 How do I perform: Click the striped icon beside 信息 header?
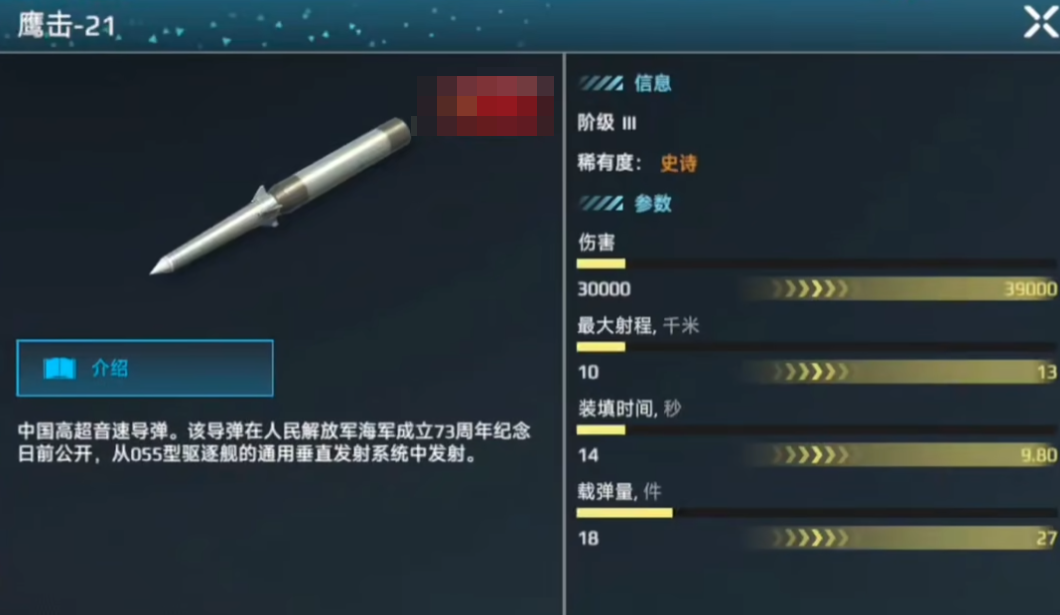tap(601, 83)
